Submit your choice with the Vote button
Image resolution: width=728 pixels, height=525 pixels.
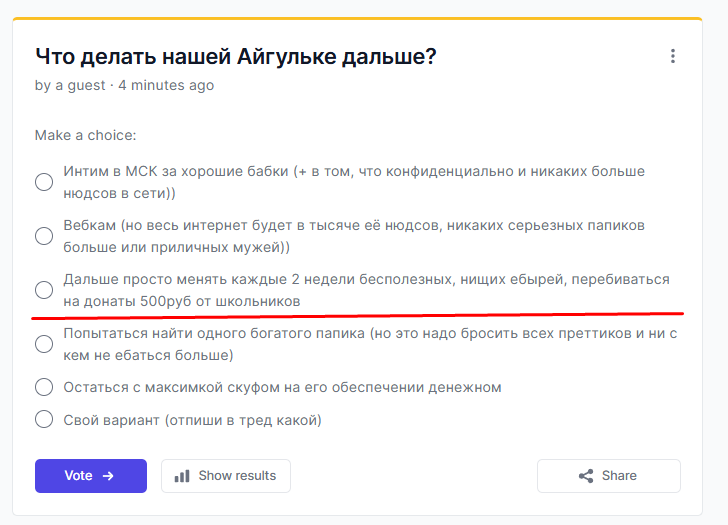coord(91,476)
